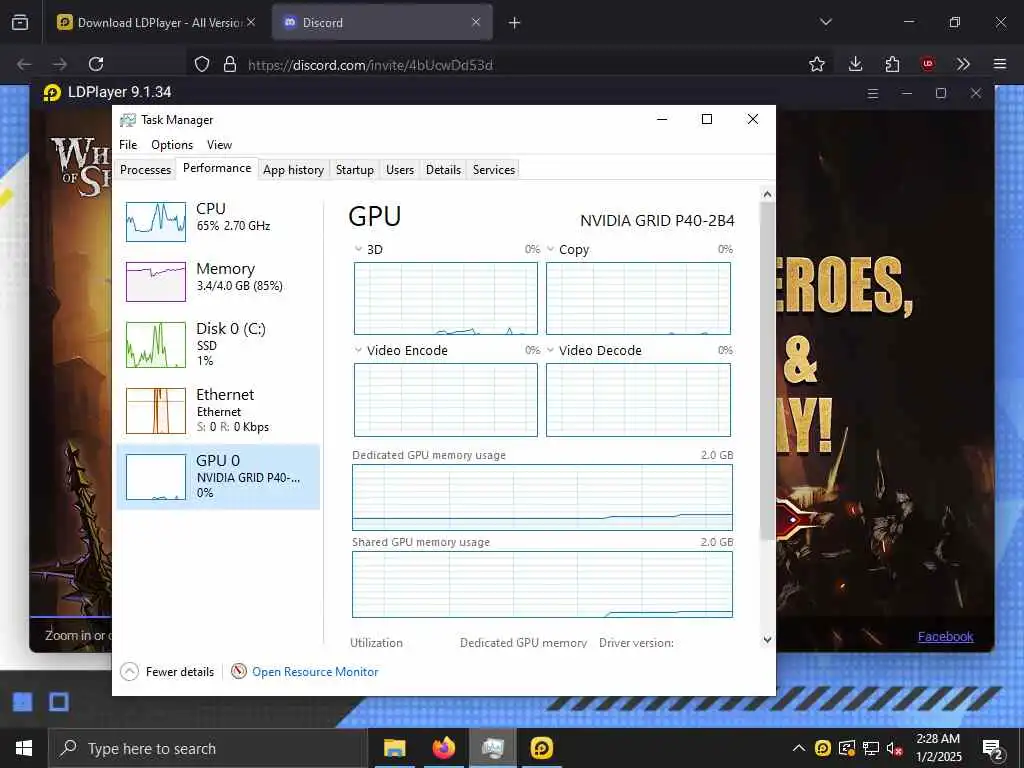The width and height of the screenshot is (1024, 768).
Task: Open the File menu in Task Manager
Action: (x=128, y=144)
